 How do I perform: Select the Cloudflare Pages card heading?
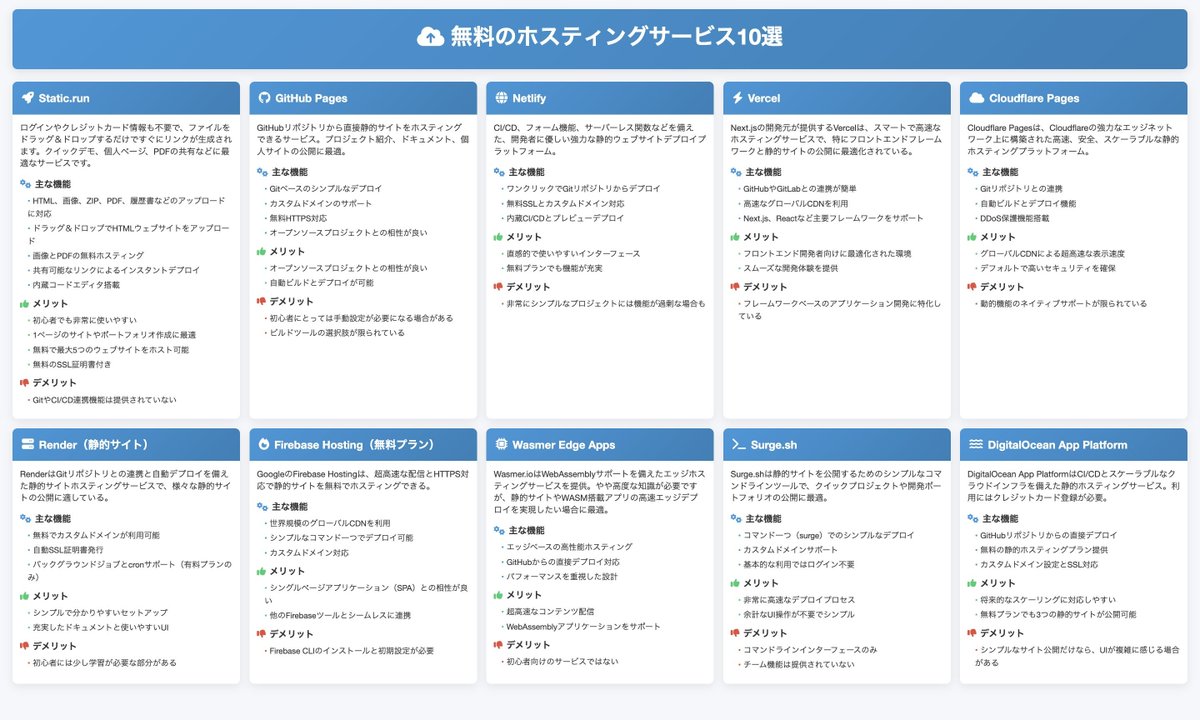1034,98
